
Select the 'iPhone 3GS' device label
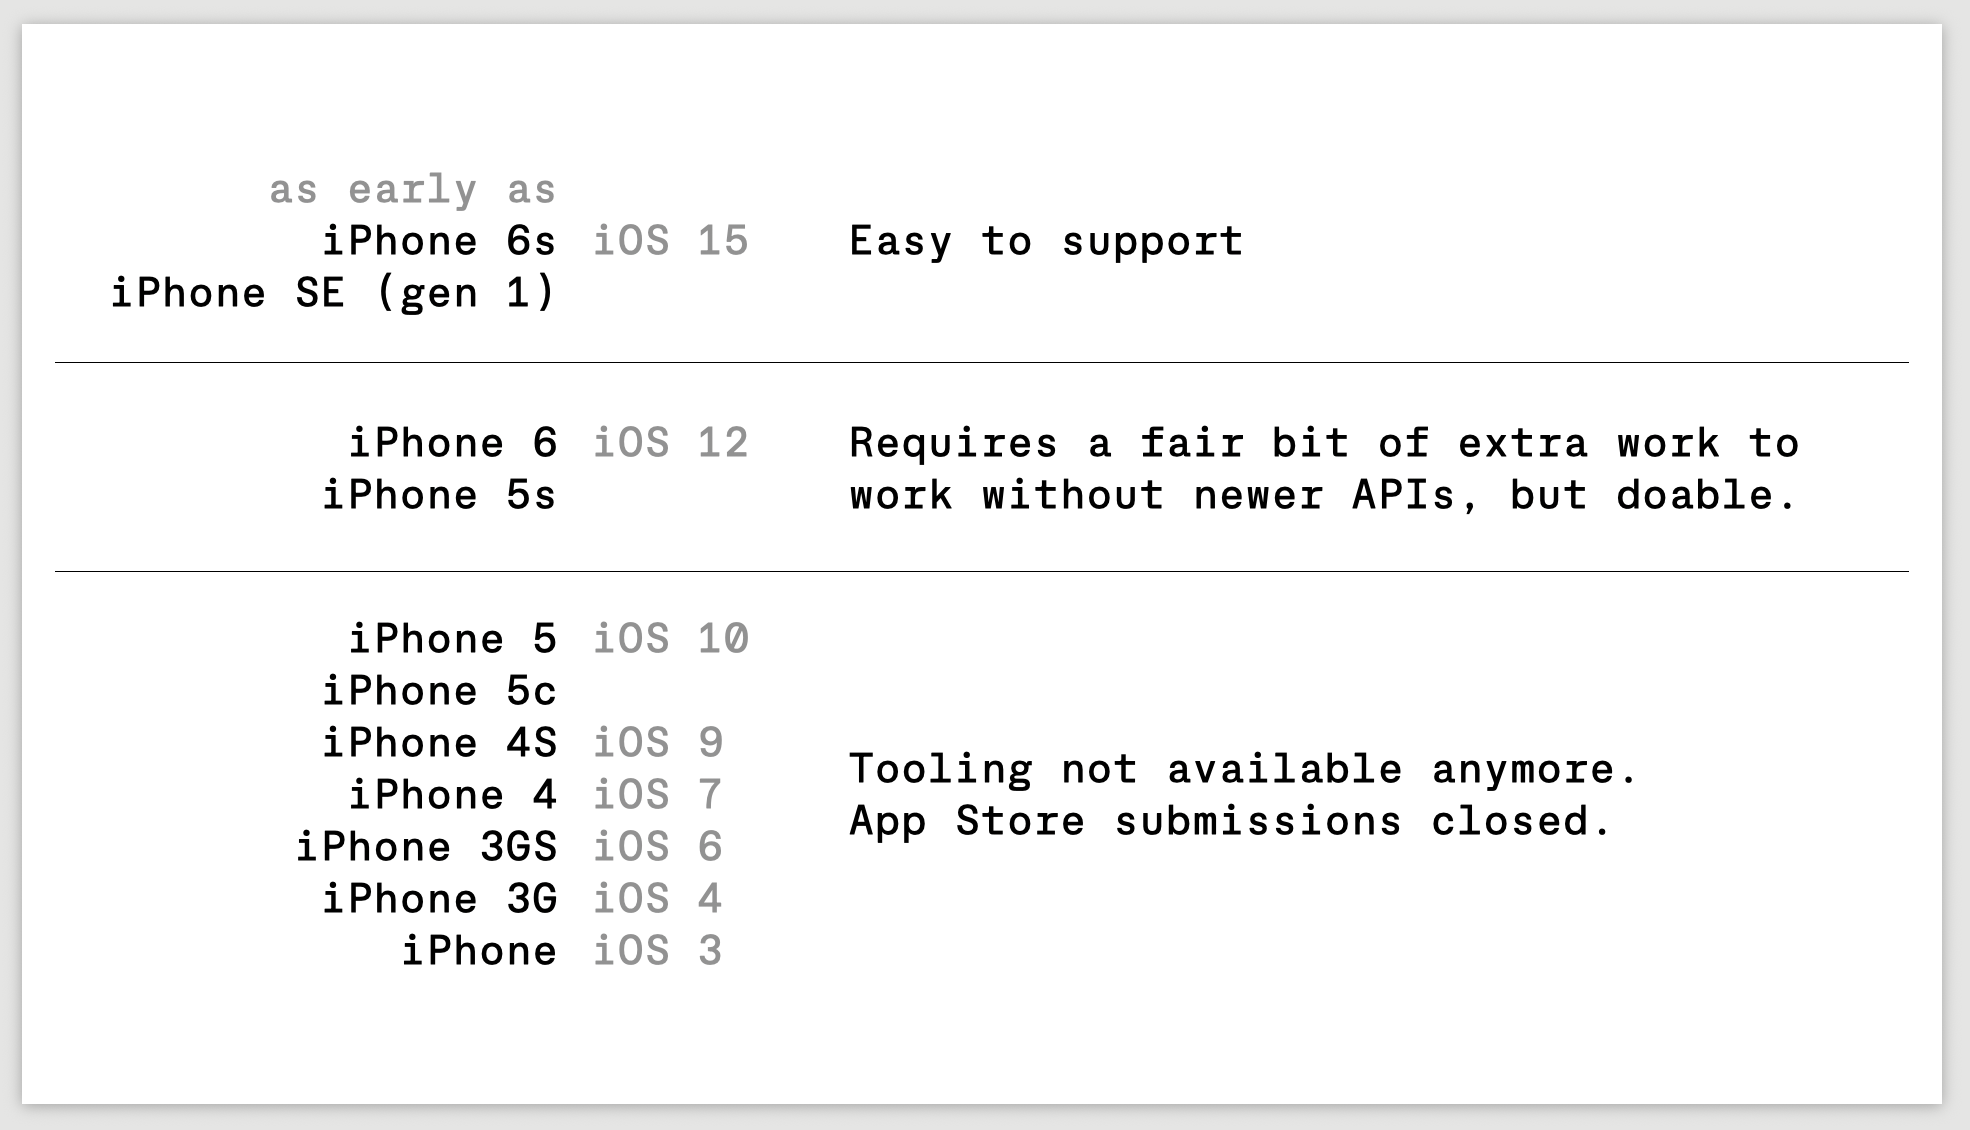pyautogui.click(x=426, y=847)
